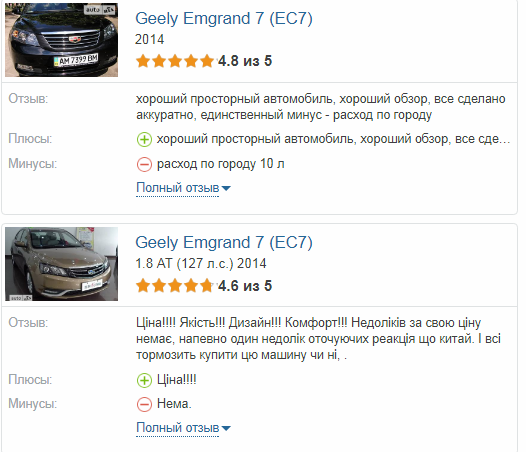Click dropdown arrow after second "Полный отзыв"
This screenshot has height=452, width=526.
pos(226,429)
